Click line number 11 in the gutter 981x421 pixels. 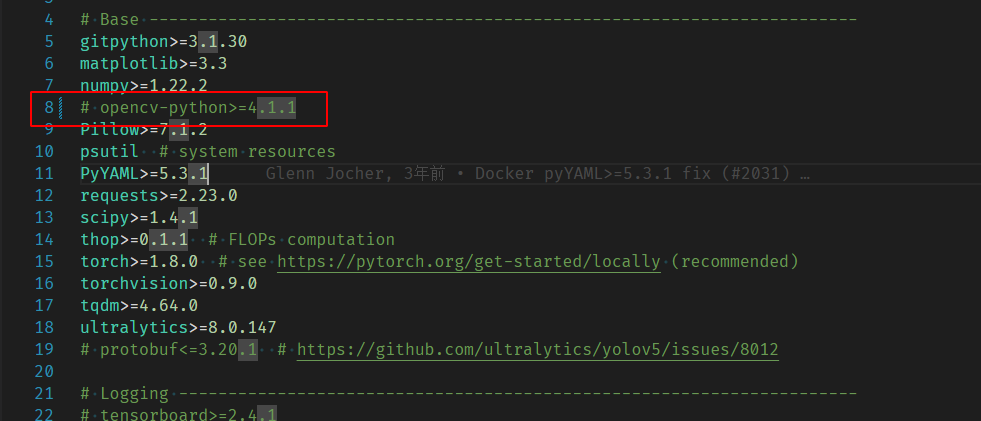[x=44, y=174]
